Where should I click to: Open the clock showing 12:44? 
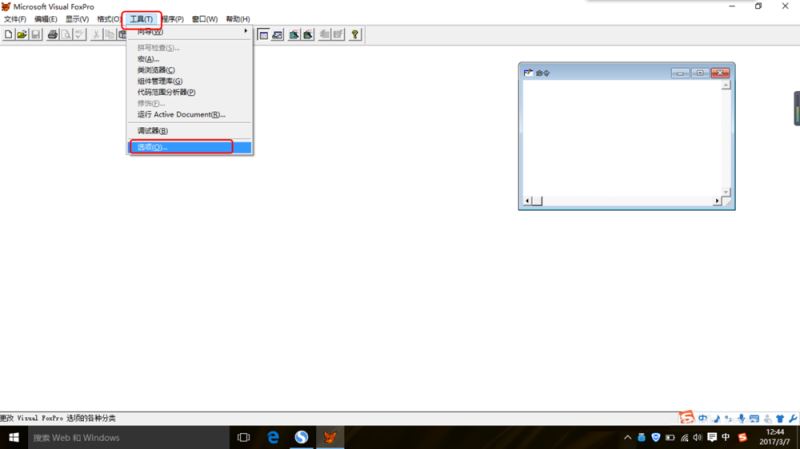point(774,437)
